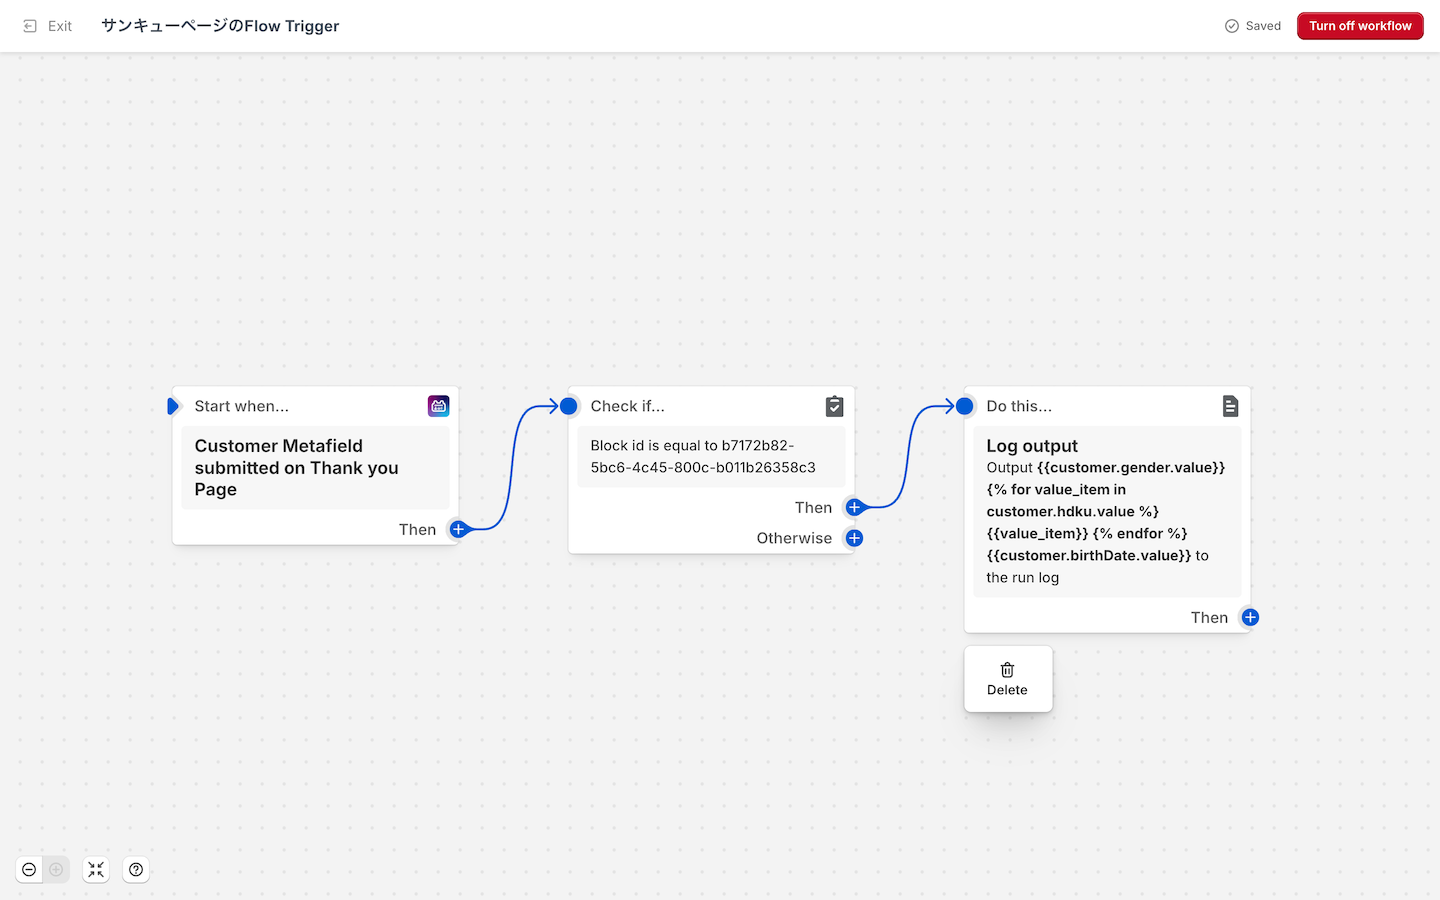Open the Log output action card
1440x900 pixels.
pos(1106,511)
